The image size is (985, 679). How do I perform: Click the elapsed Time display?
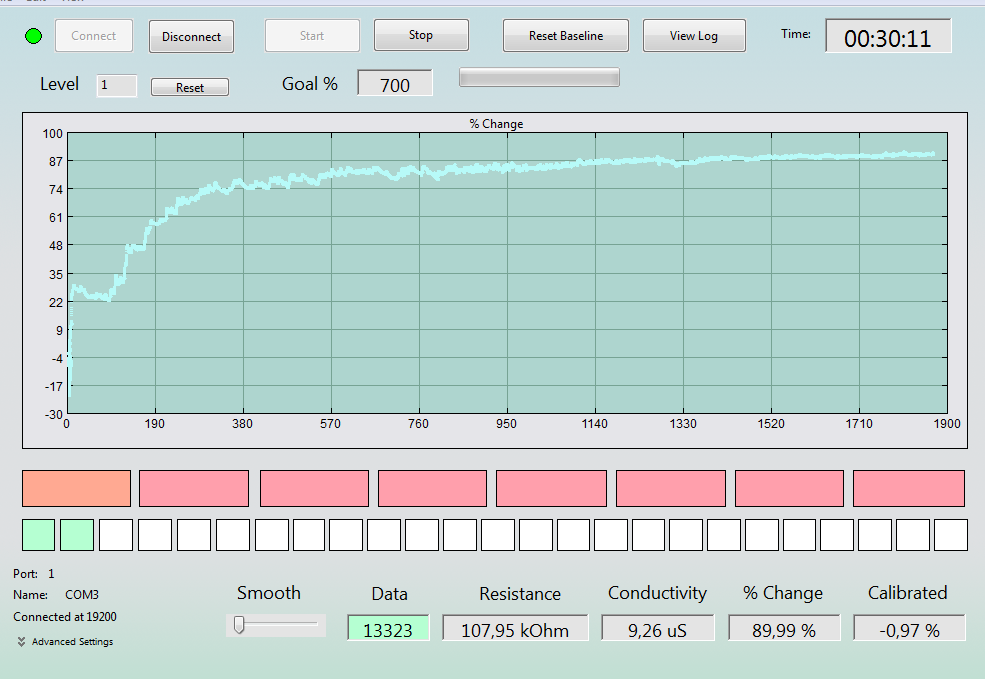pyautogui.click(x=888, y=36)
